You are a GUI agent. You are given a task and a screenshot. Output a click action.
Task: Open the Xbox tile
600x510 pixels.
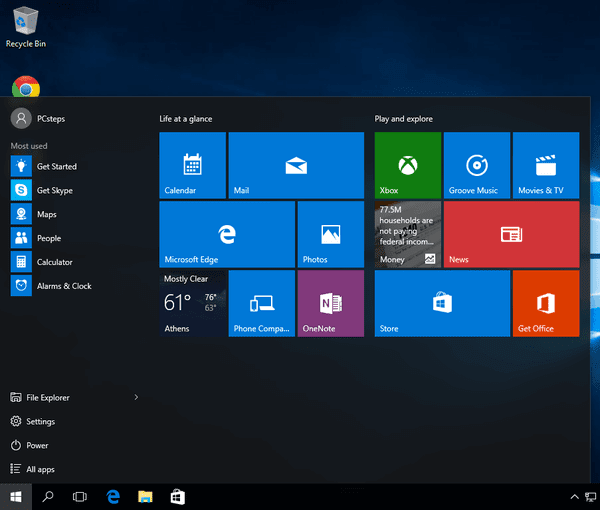pyautogui.click(x=408, y=165)
